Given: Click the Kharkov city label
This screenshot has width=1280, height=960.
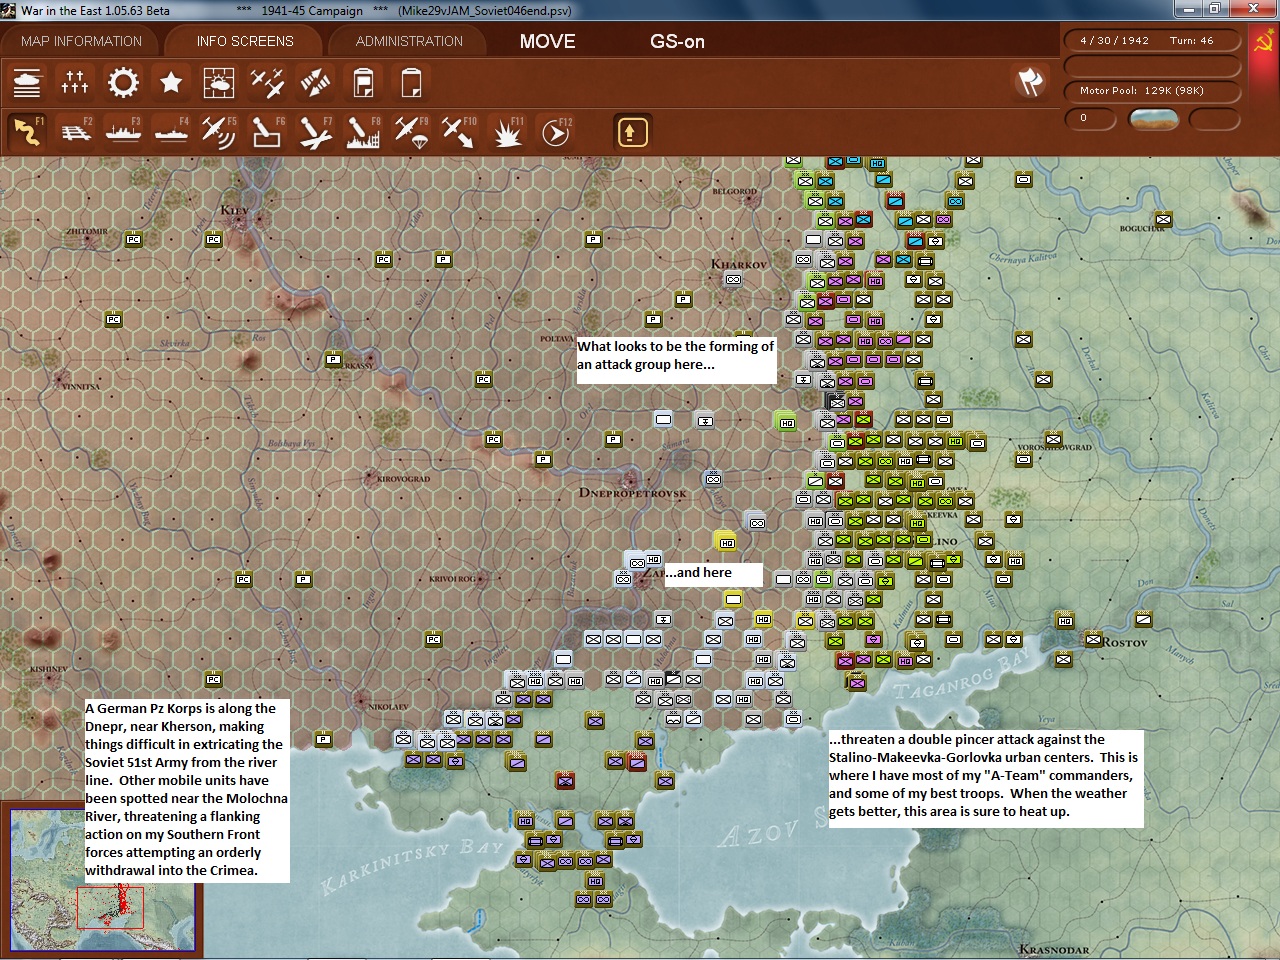Looking at the screenshot, I should (739, 264).
